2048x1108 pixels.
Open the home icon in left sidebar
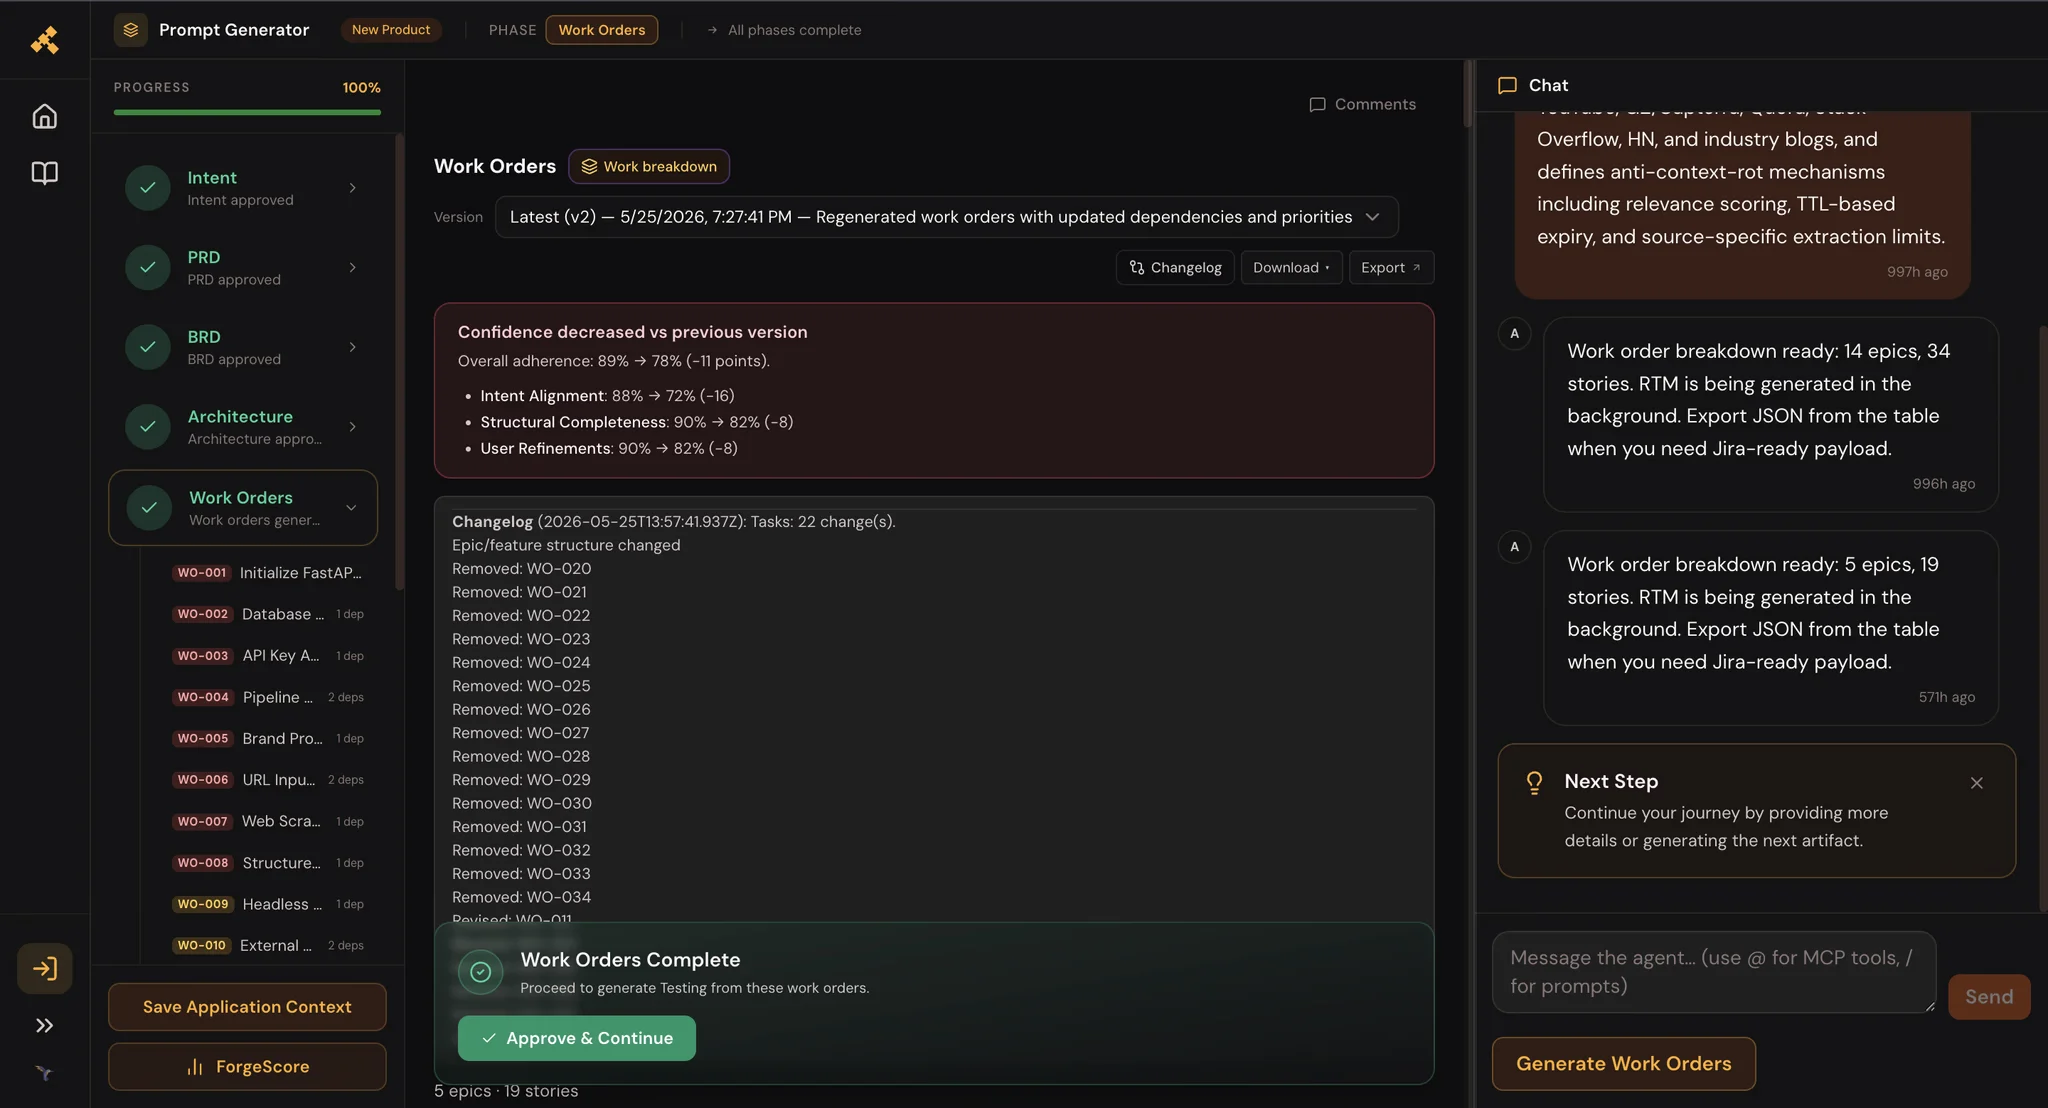coord(44,116)
